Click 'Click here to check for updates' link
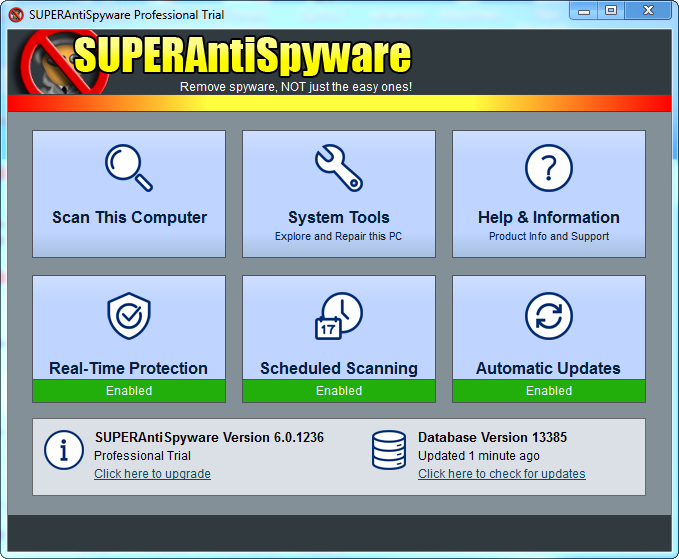The image size is (679, 559). click(501, 474)
